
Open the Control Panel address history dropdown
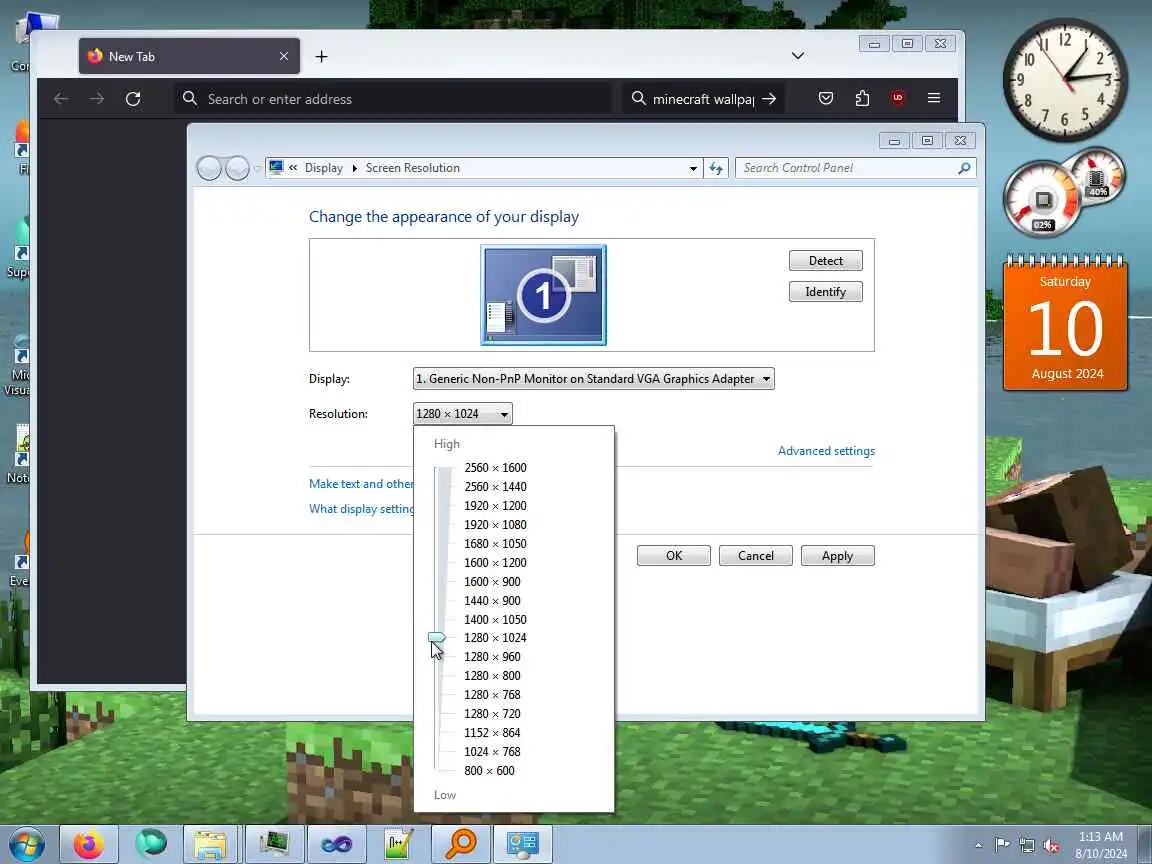click(x=693, y=168)
